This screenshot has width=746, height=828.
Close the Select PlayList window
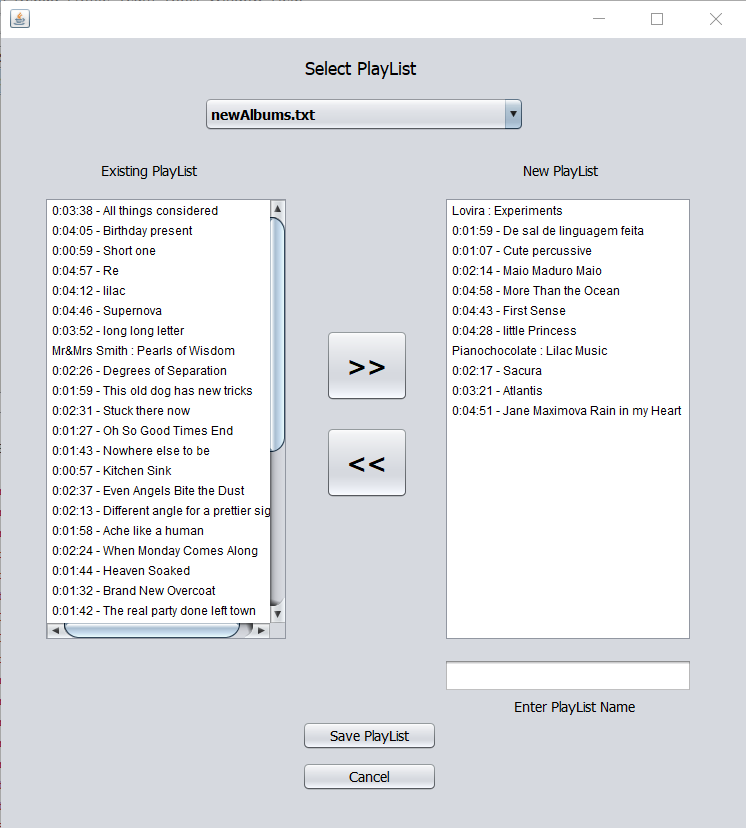click(x=716, y=19)
